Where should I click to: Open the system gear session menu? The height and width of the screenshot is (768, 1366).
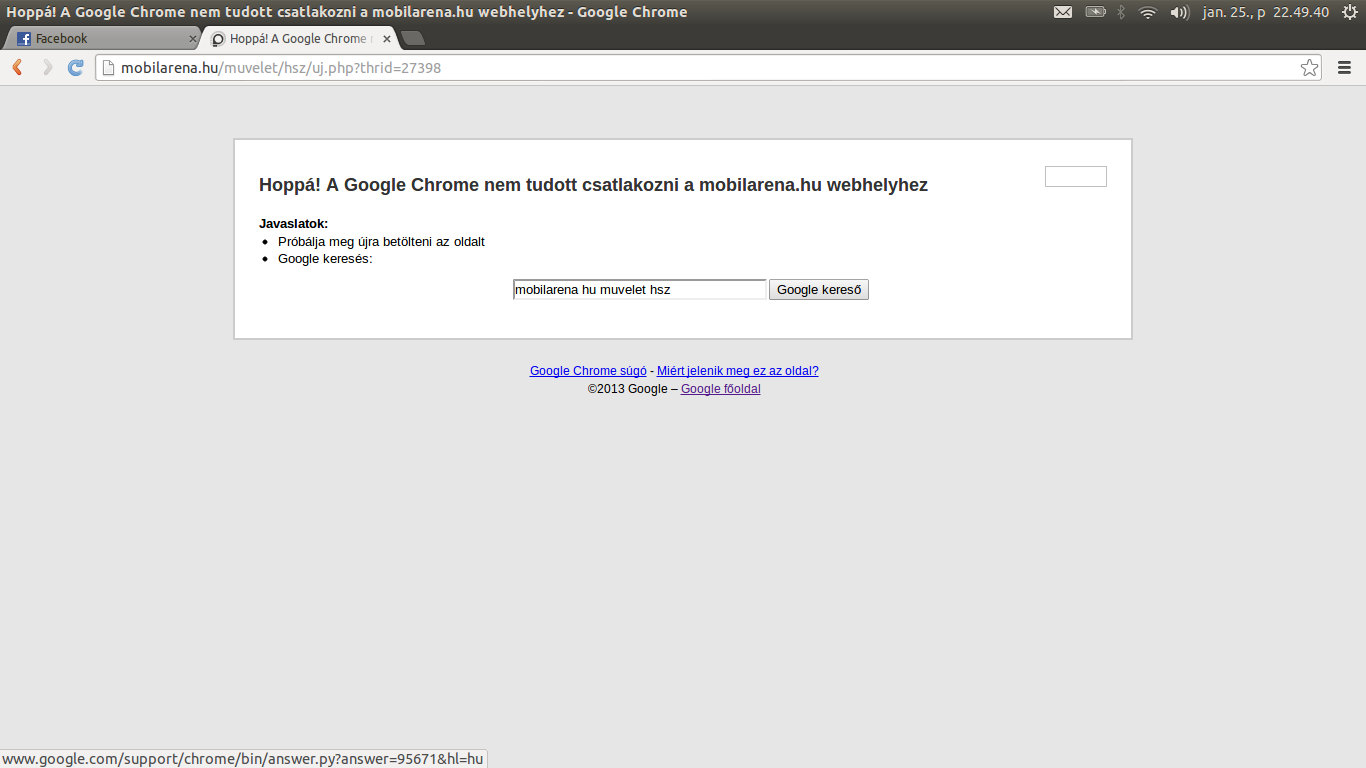1350,12
